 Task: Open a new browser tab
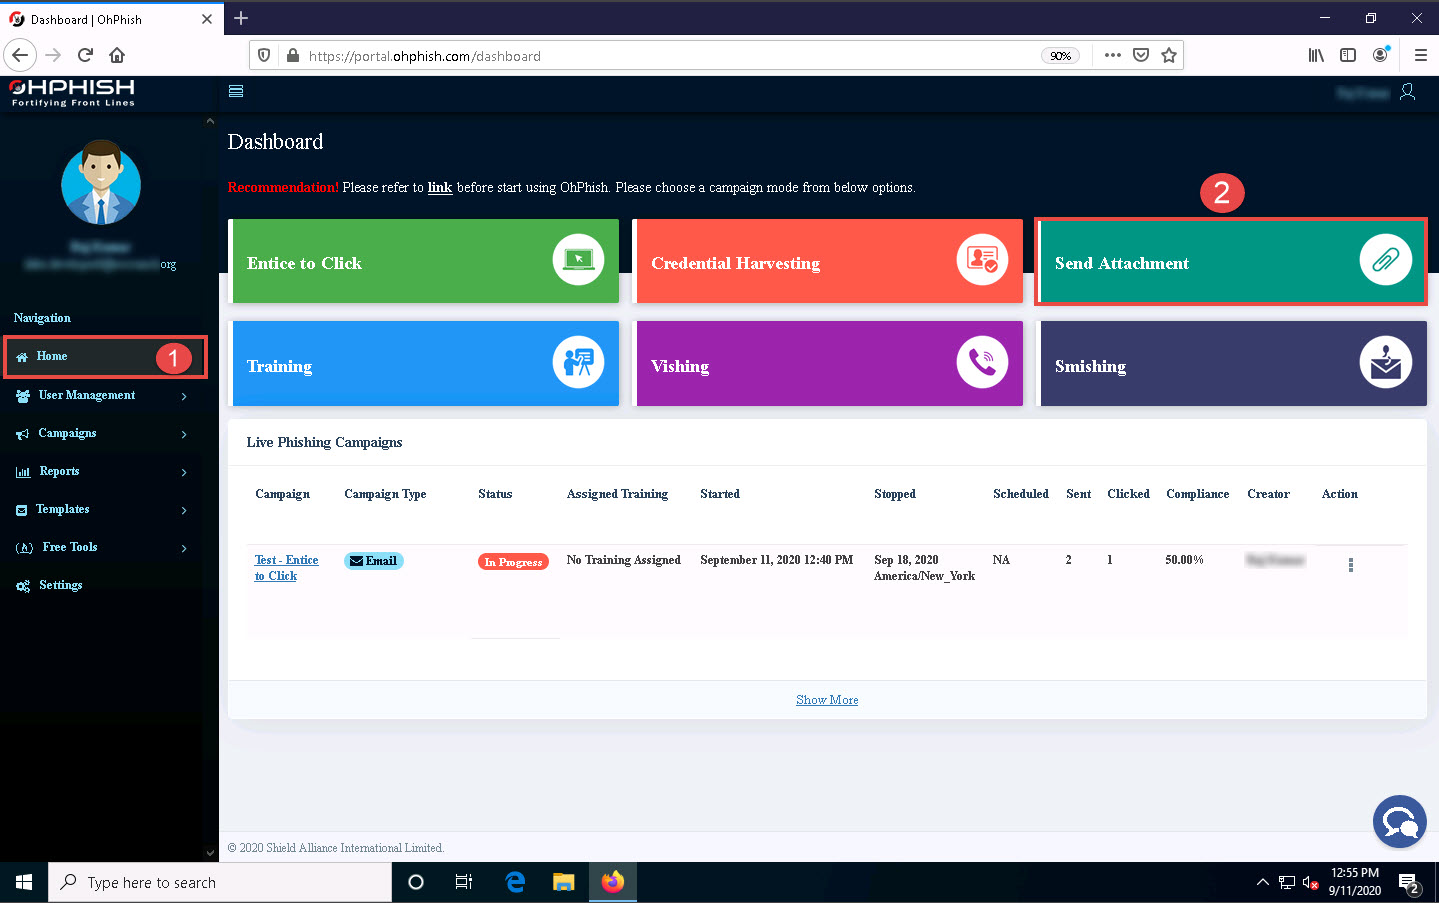(x=241, y=18)
